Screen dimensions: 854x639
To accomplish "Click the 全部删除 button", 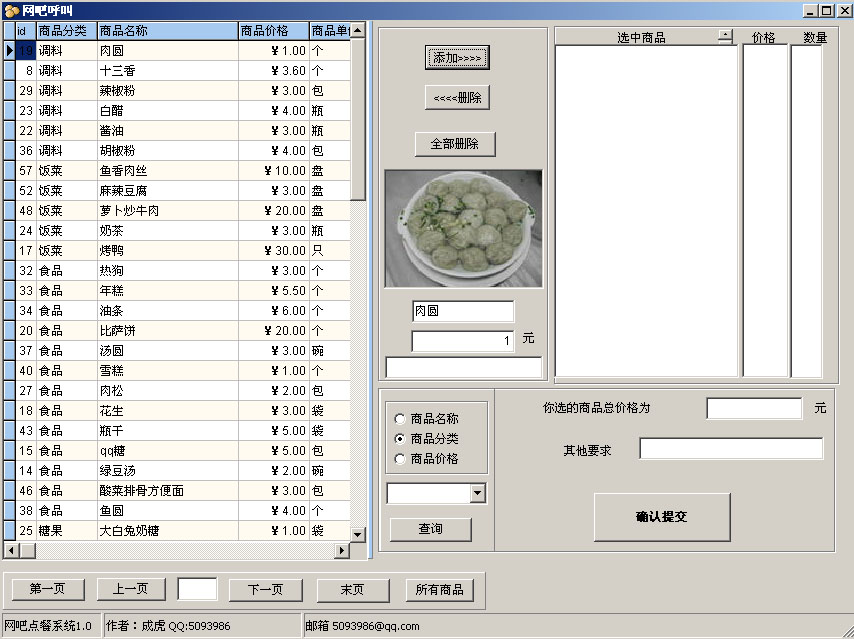I will 455,144.
